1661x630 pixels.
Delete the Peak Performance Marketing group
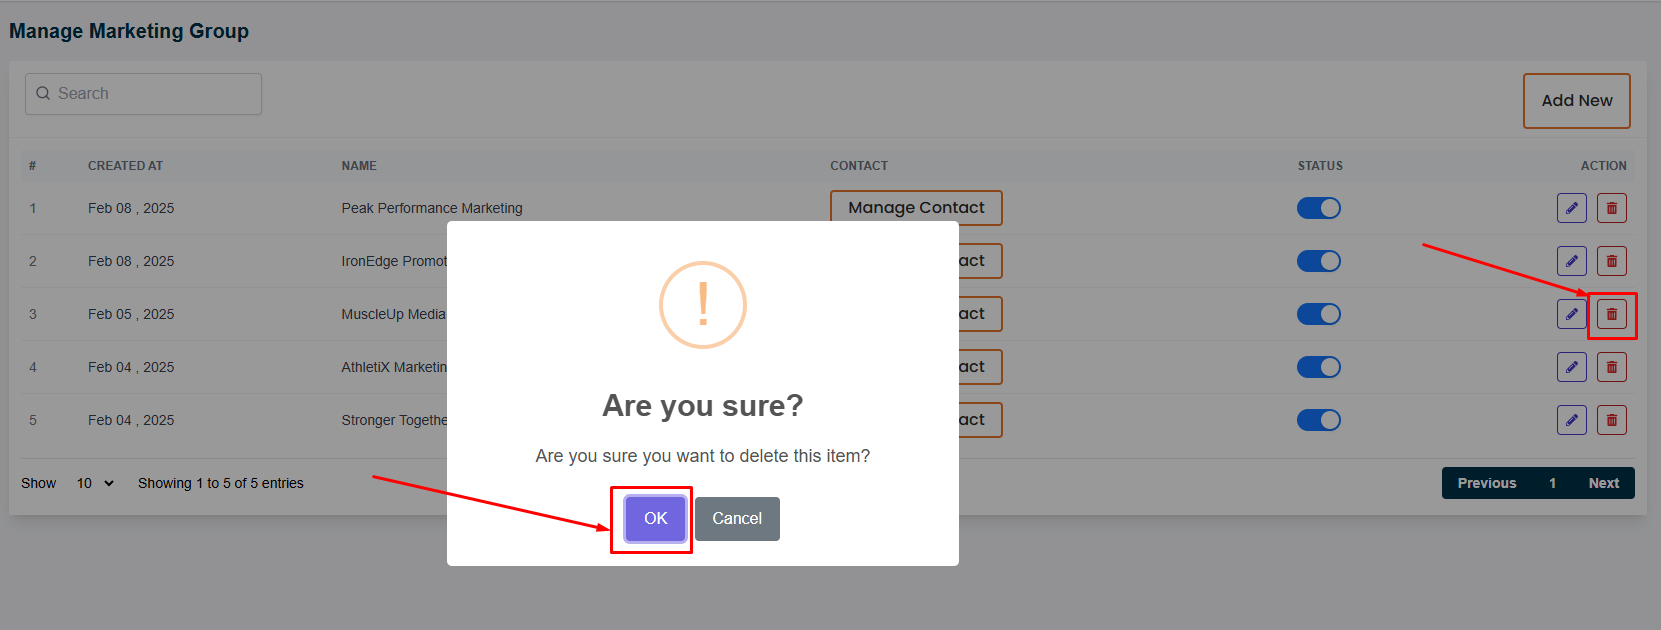[x=1611, y=208]
